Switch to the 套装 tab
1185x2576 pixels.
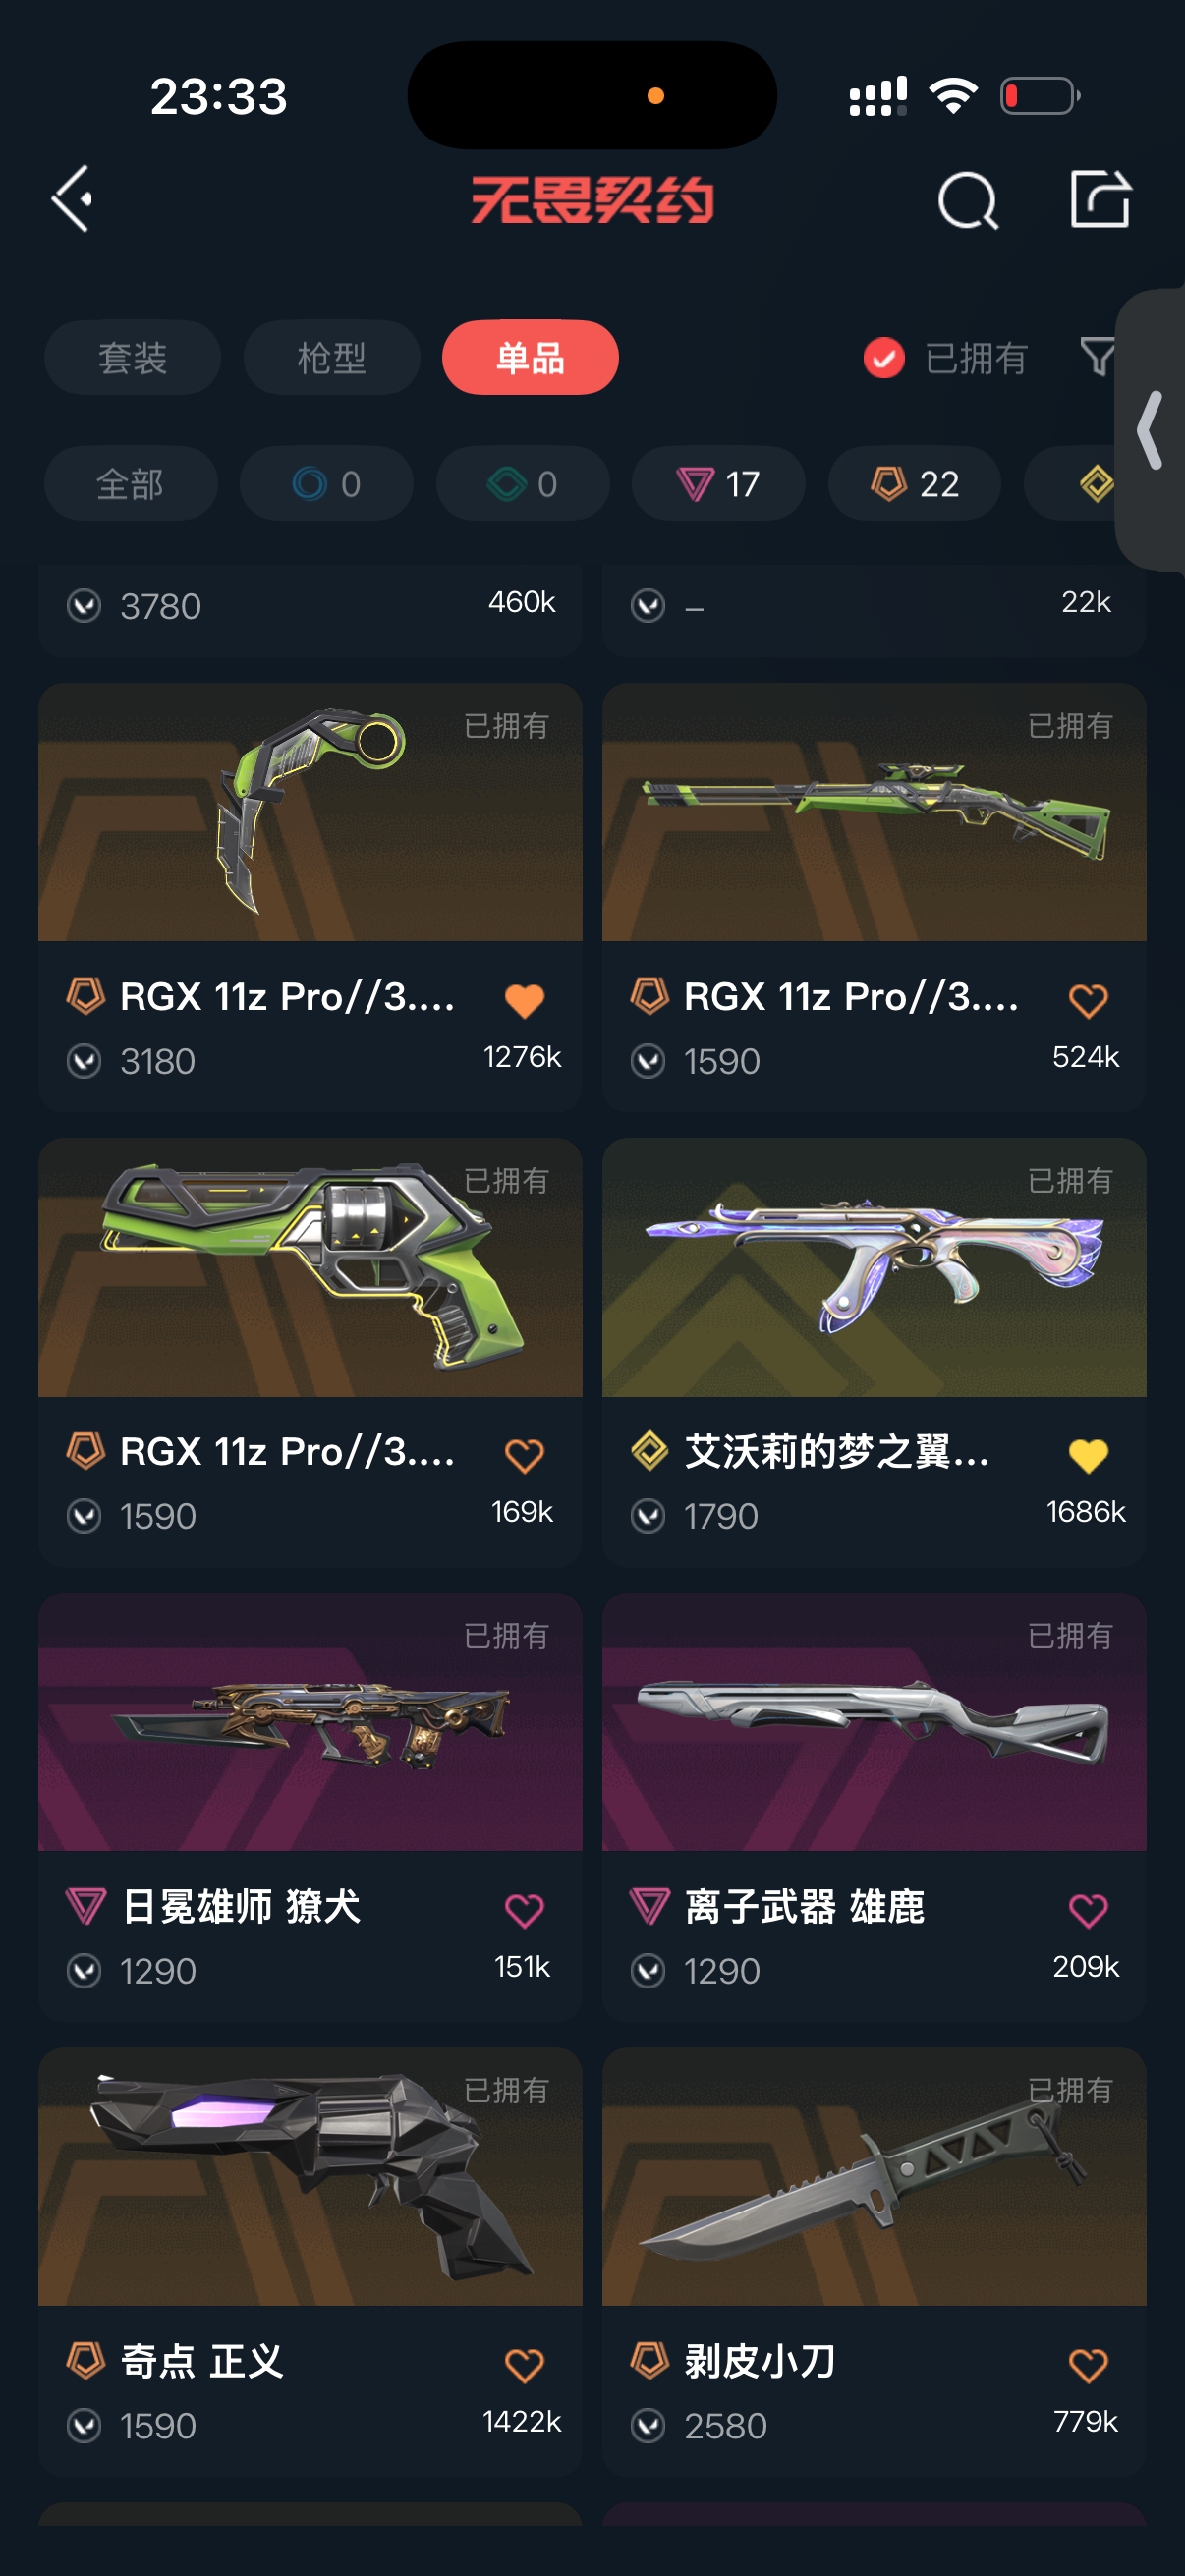point(132,358)
